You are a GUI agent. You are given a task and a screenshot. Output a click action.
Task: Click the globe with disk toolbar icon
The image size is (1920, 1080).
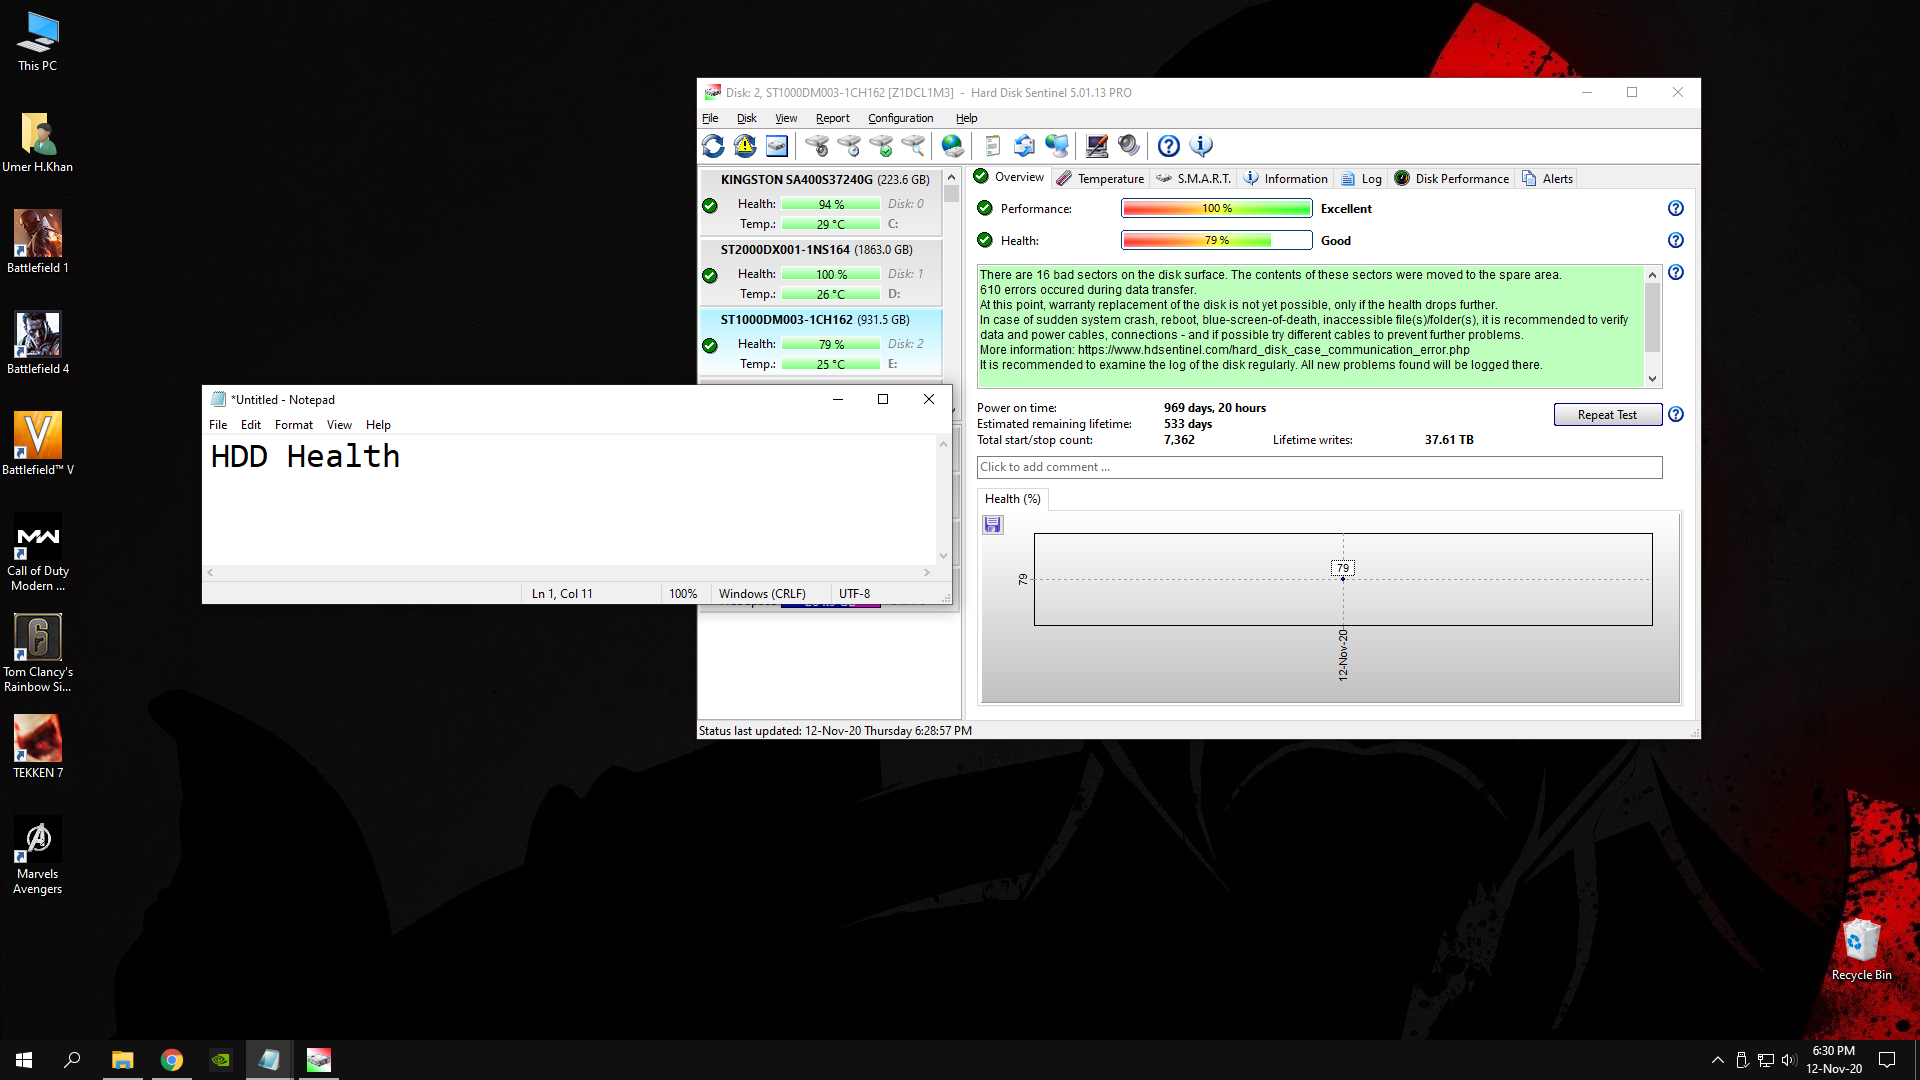tap(953, 146)
